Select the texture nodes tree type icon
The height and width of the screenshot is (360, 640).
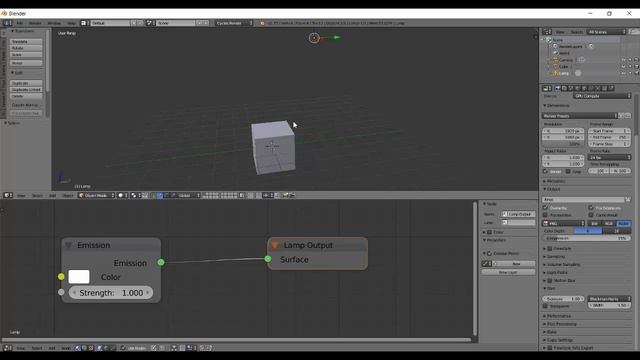tap(91, 348)
